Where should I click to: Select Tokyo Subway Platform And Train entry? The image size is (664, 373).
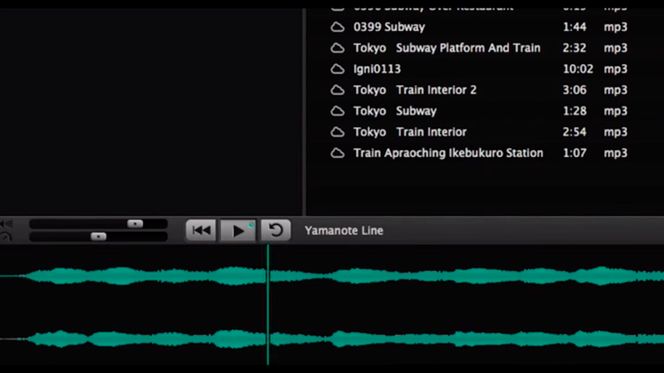click(x=479, y=48)
